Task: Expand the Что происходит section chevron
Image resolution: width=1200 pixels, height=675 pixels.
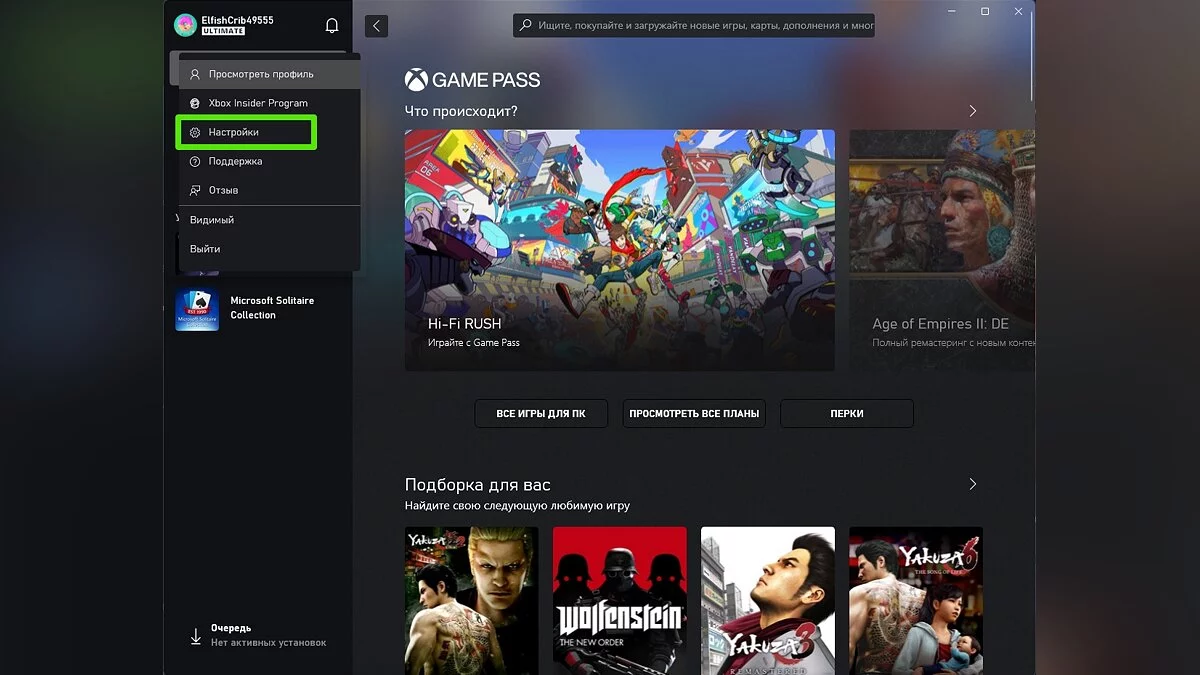Action: [x=972, y=111]
